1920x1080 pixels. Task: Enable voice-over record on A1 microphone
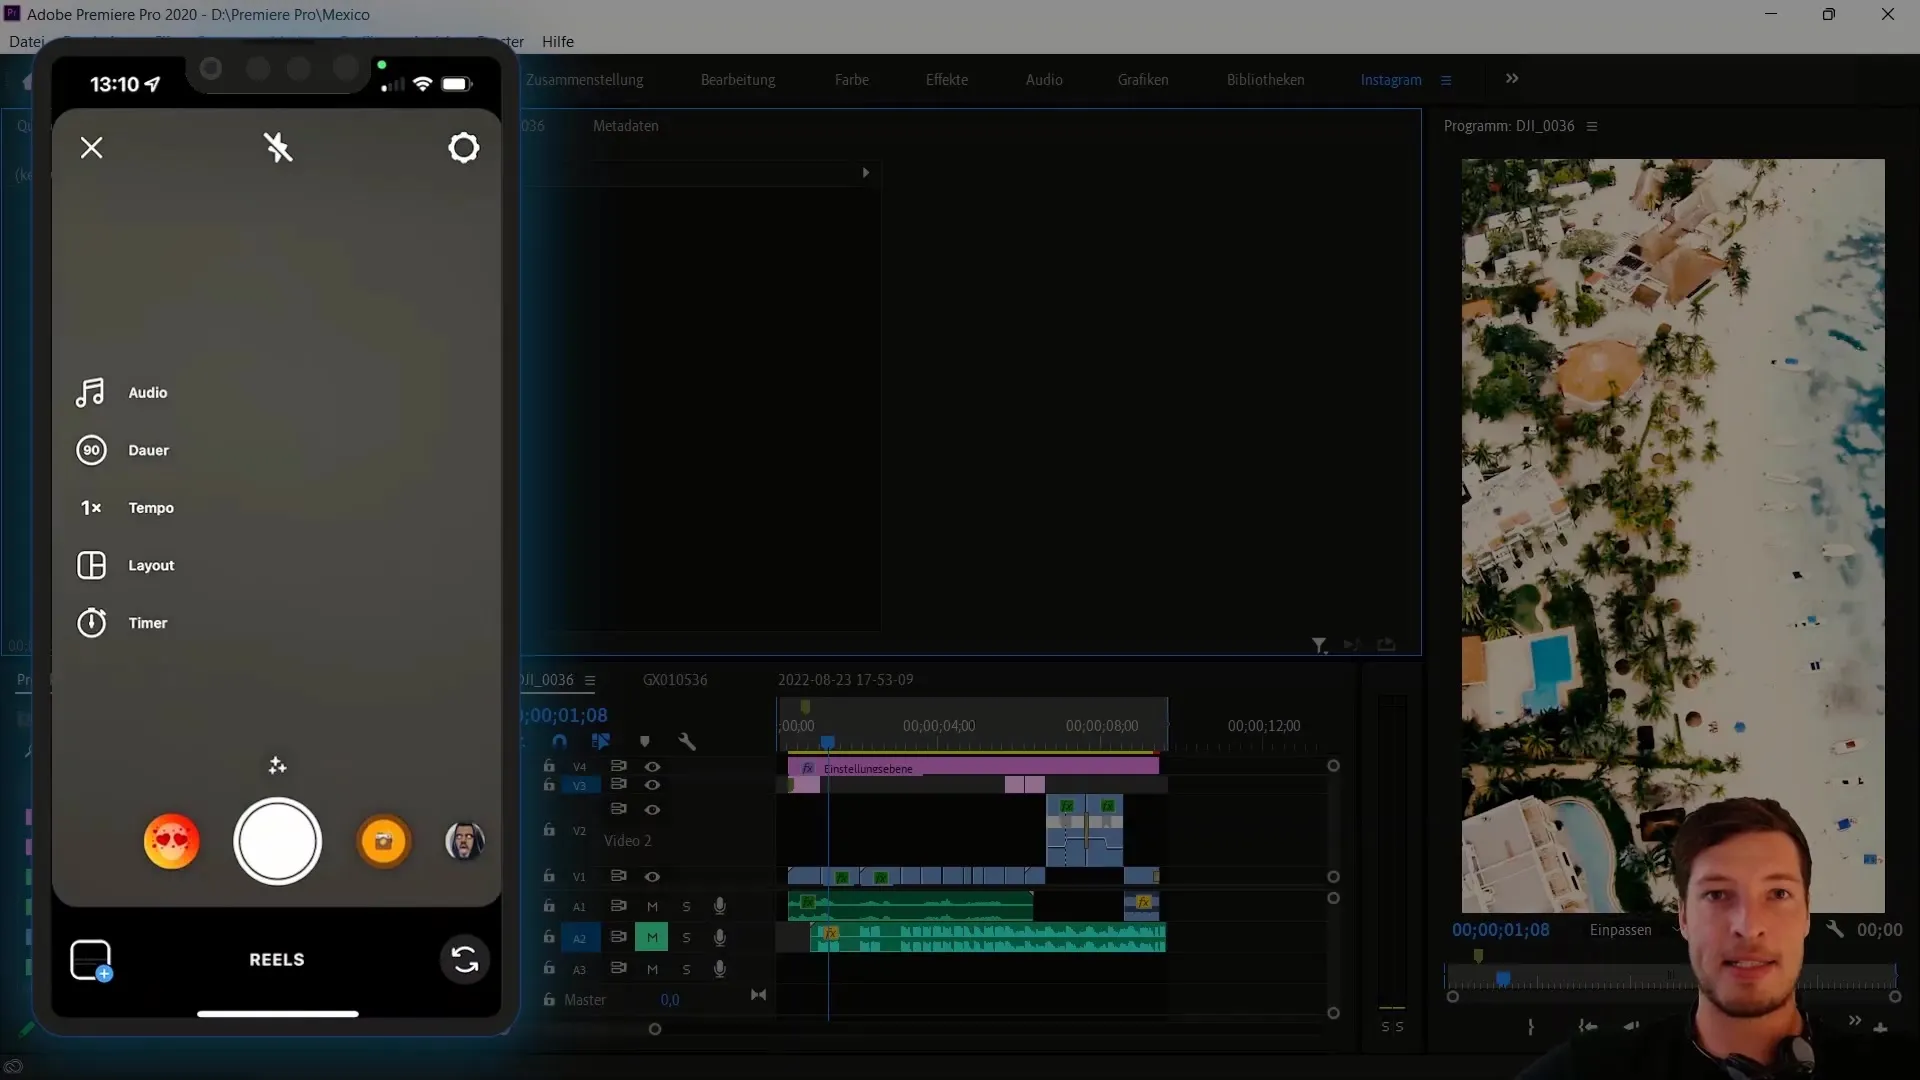click(719, 906)
